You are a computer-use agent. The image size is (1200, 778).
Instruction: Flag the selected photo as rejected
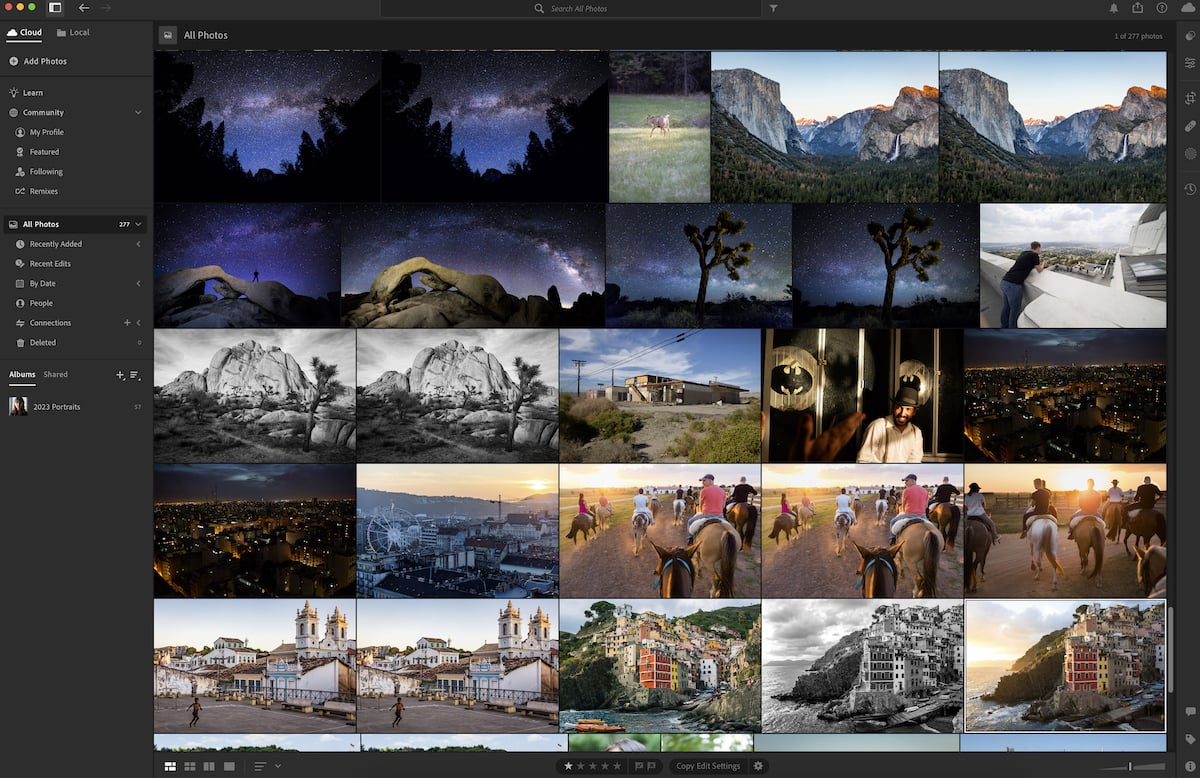click(x=651, y=765)
